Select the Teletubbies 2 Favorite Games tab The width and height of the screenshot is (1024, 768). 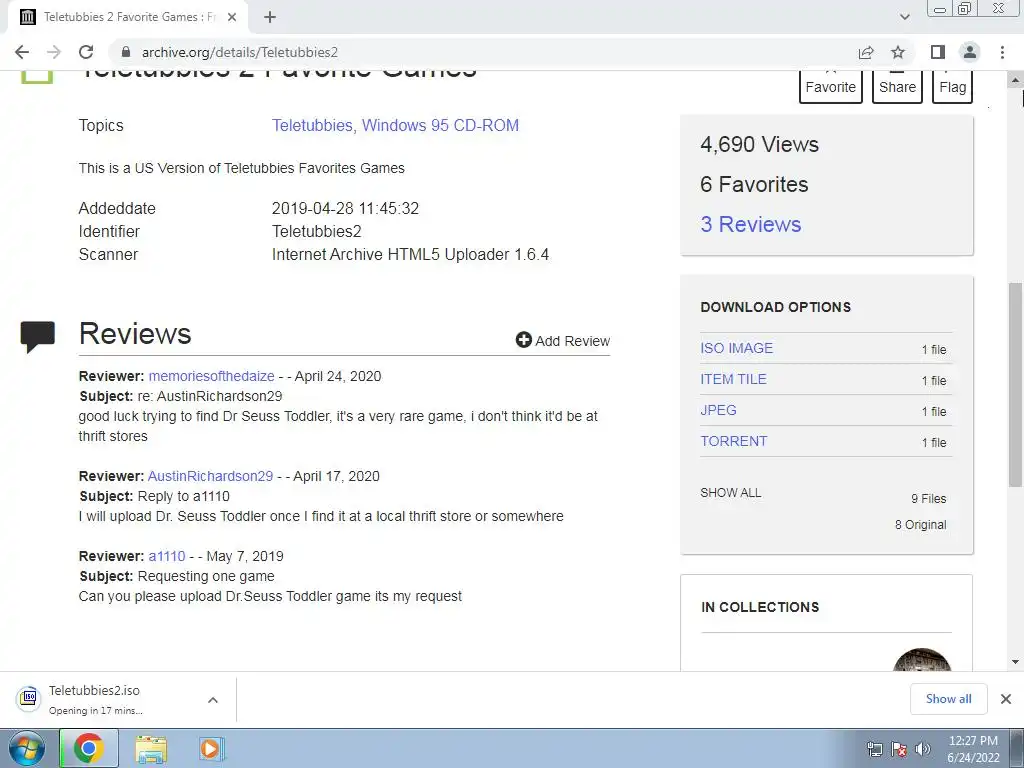point(128,18)
